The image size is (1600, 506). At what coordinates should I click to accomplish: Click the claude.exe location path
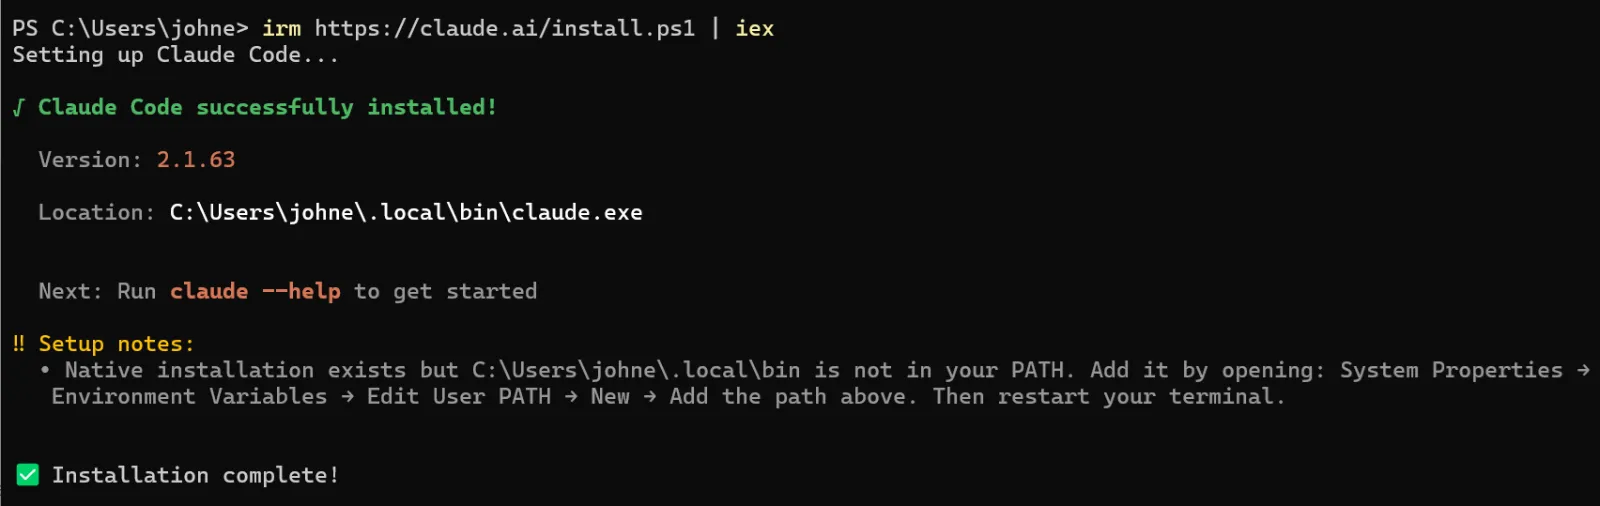click(x=406, y=212)
